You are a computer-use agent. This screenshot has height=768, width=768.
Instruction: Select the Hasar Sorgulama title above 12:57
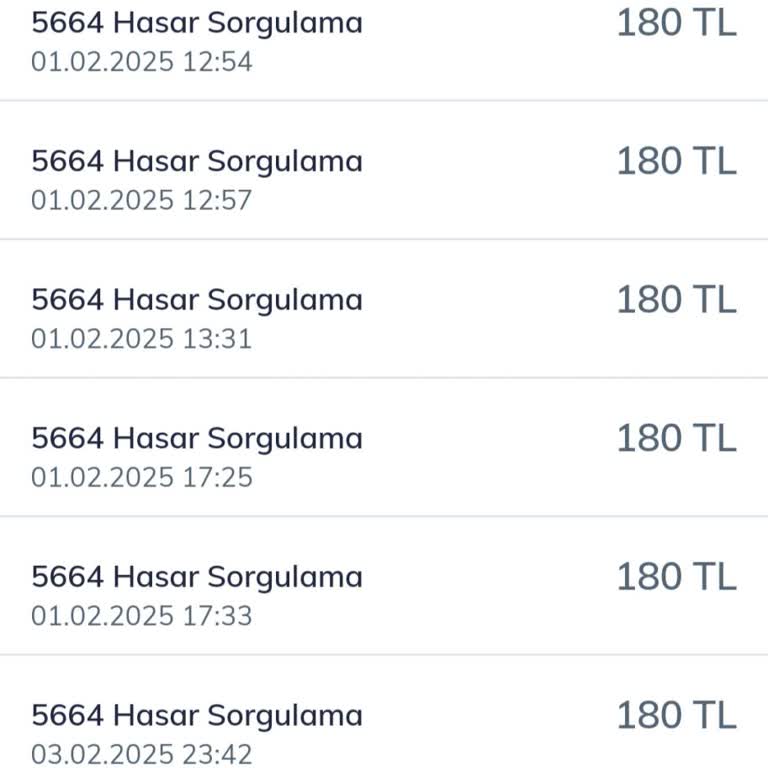(x=197, y=161)
